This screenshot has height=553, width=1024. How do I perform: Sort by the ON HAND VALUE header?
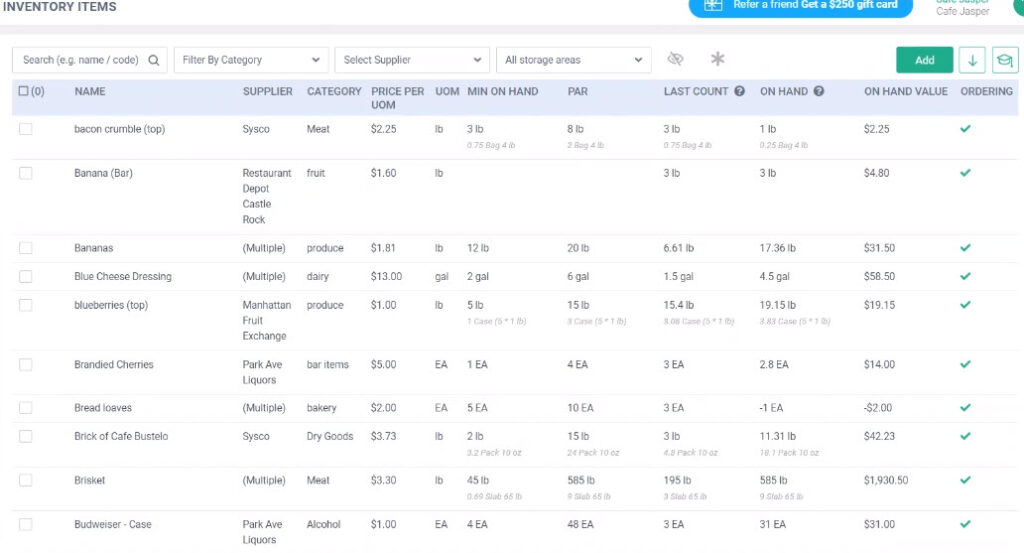click(905, 91)
